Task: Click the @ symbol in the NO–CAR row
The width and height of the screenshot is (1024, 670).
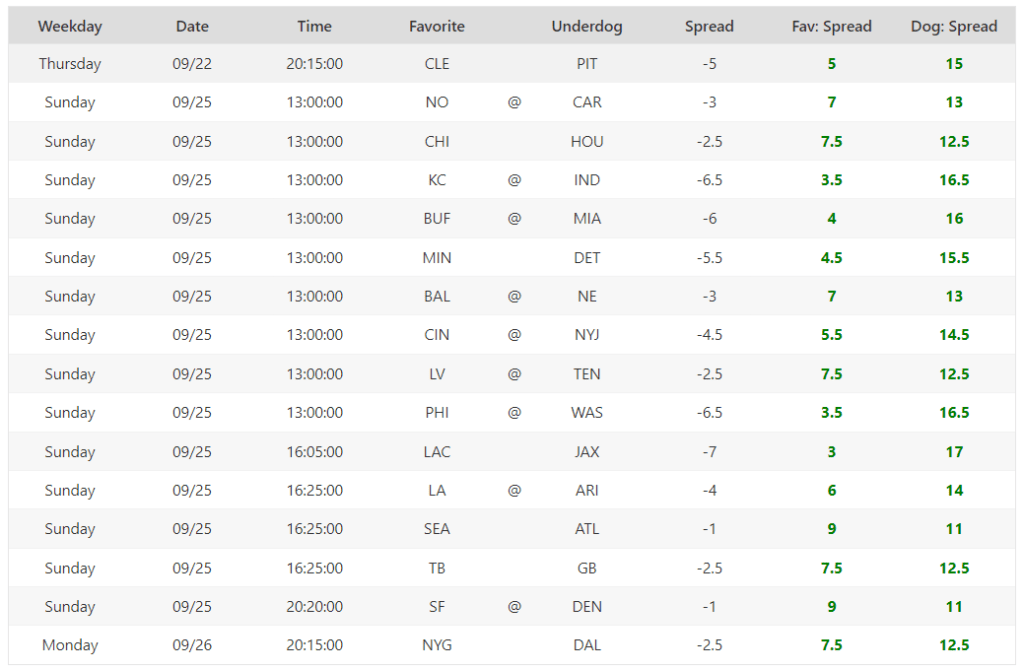Action: tap(514, 102)
